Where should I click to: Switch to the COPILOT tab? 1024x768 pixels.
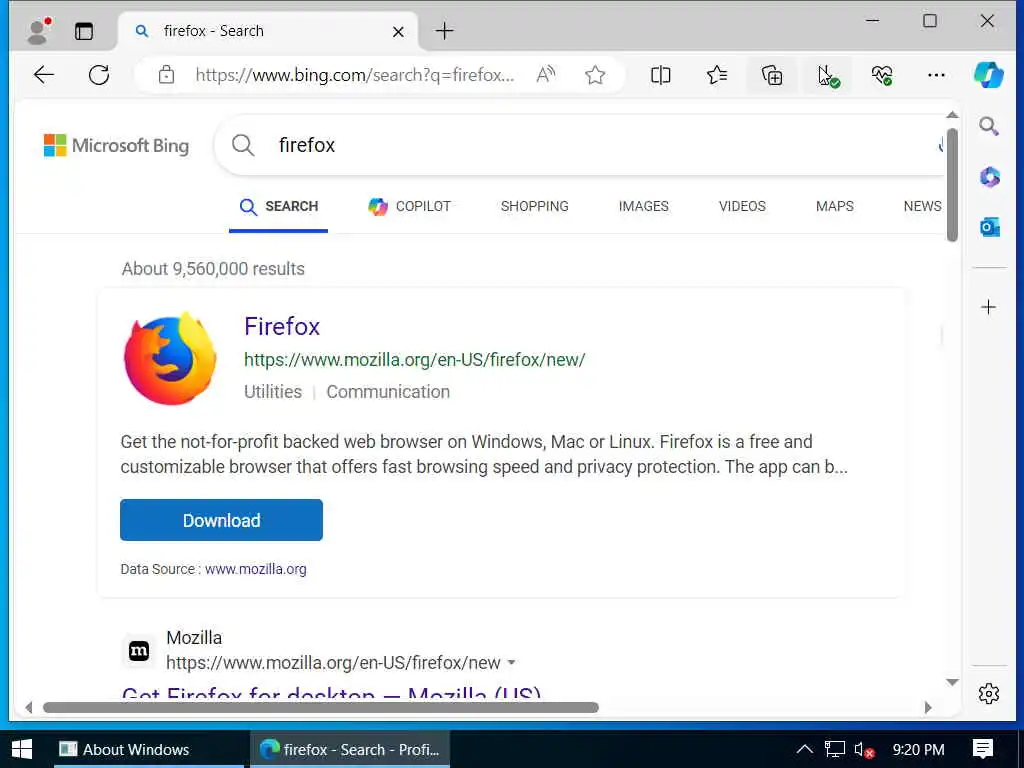tap(409, 206)
